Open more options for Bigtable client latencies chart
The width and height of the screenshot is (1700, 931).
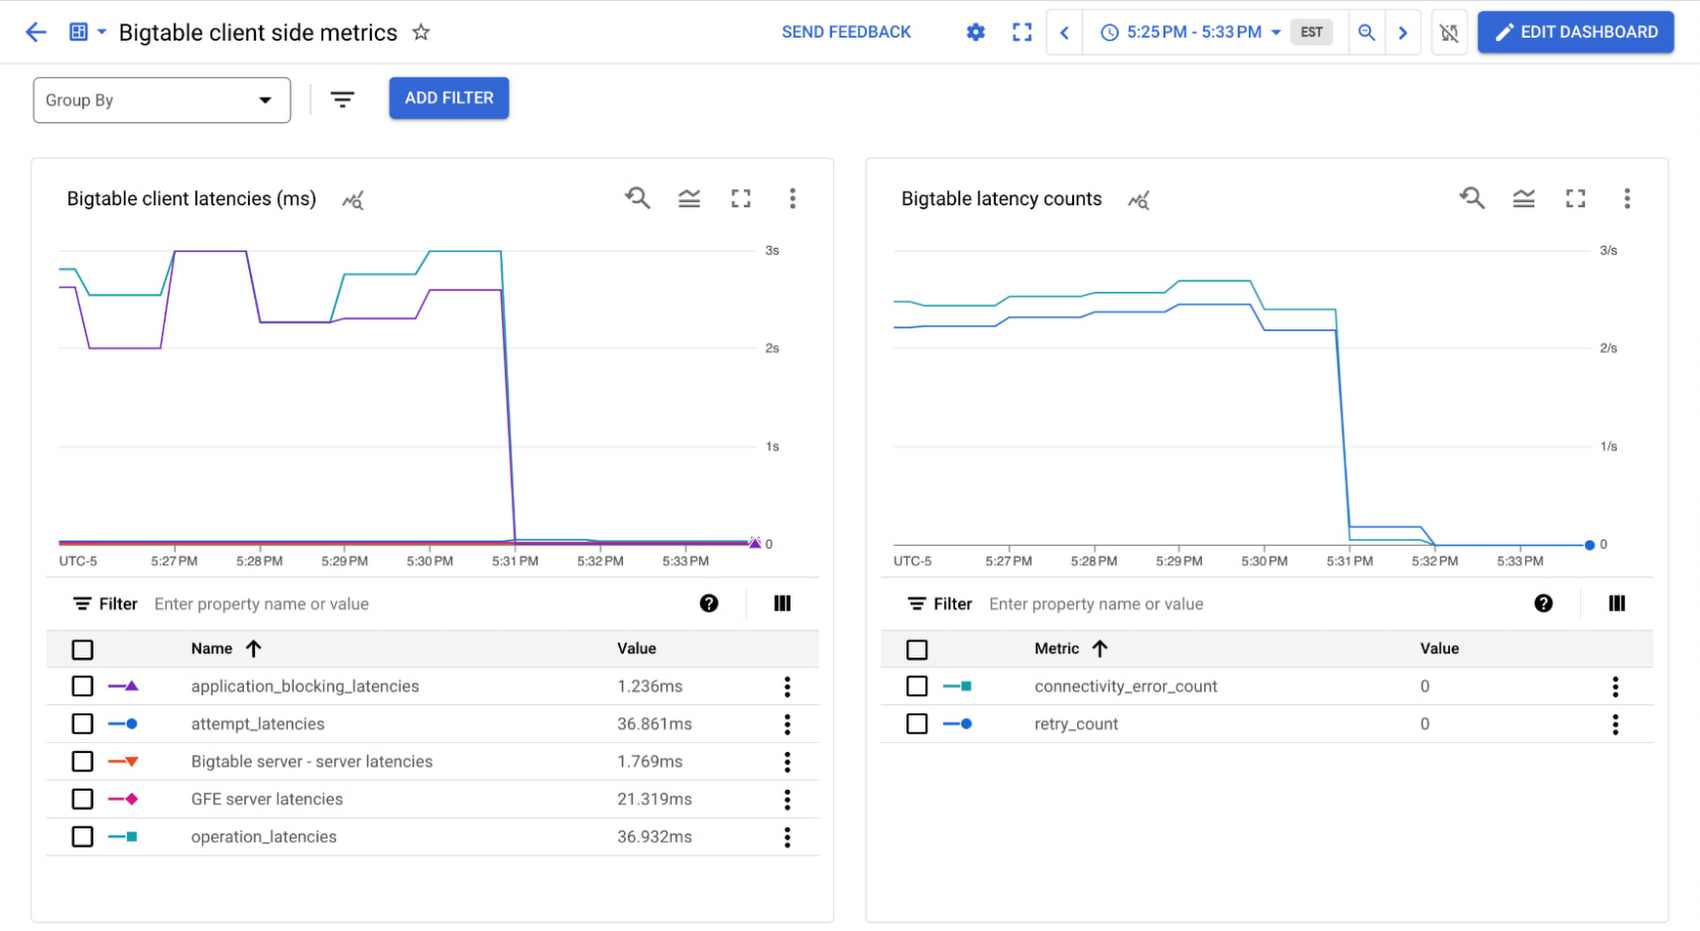point(793,198)
